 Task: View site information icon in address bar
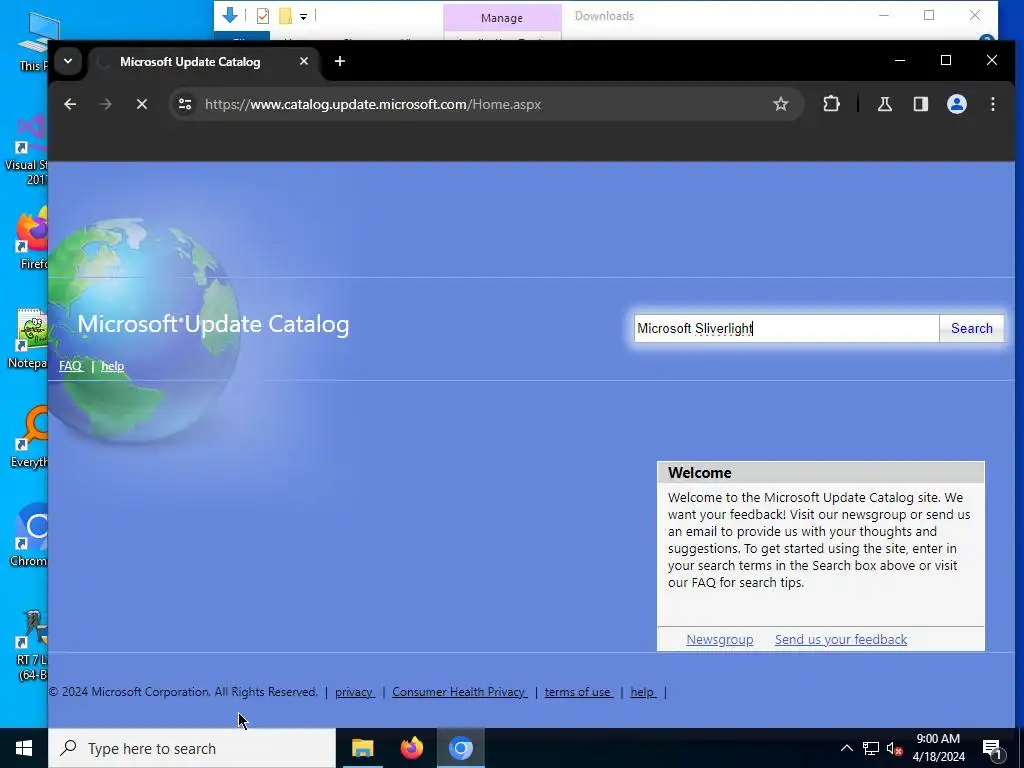pos(185,104)
